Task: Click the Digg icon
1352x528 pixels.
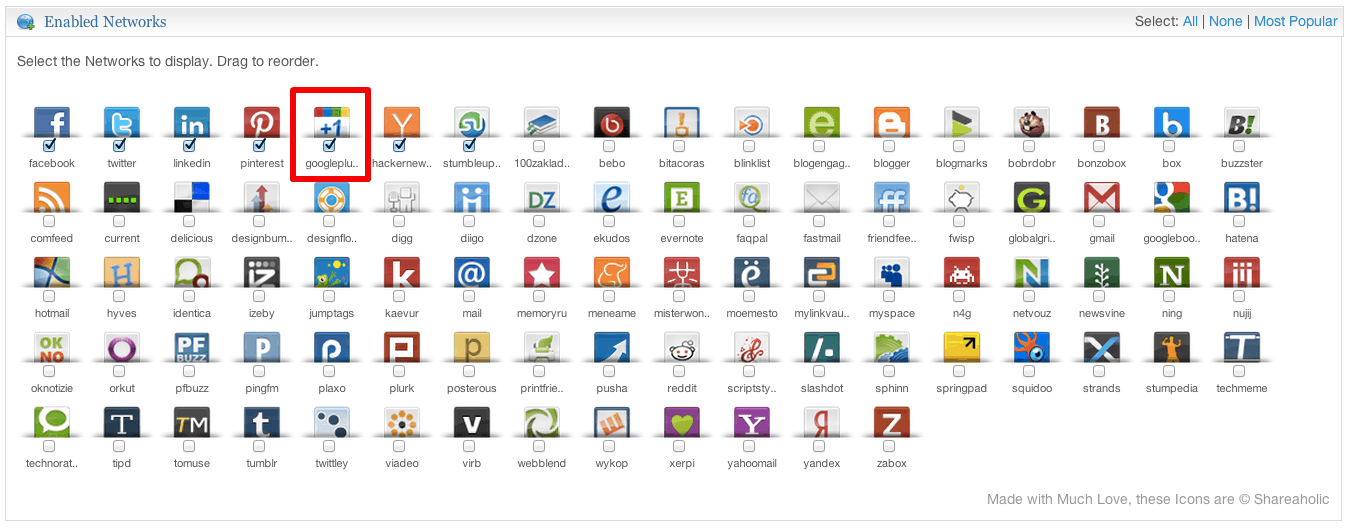Action: [x=402, y=199]
